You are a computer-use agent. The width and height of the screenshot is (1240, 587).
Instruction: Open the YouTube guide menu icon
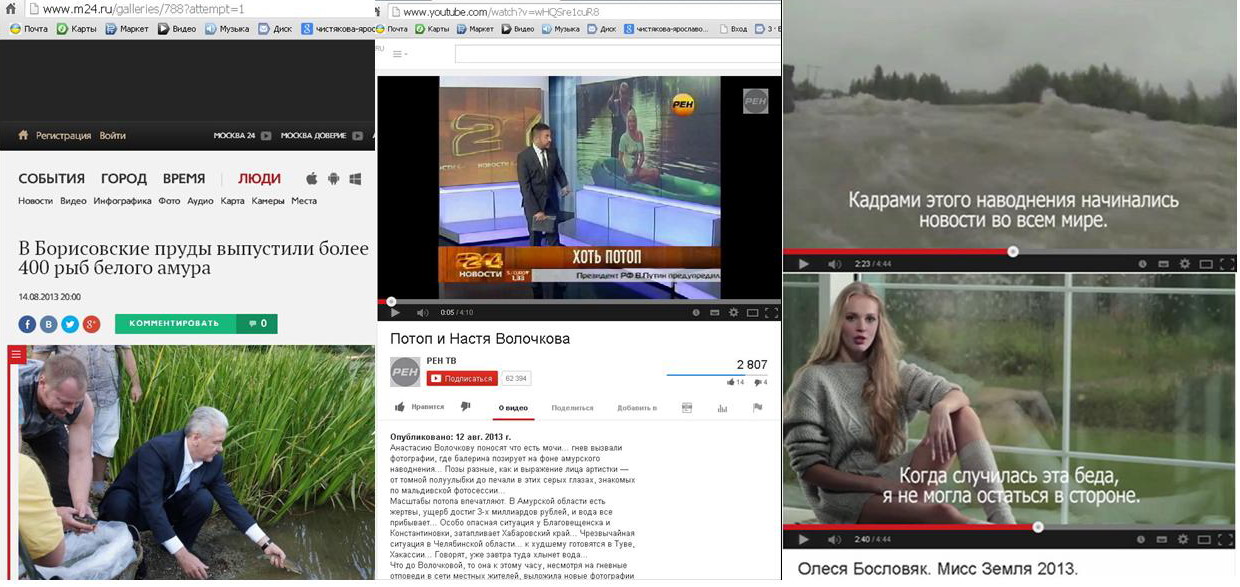[400, 54]
